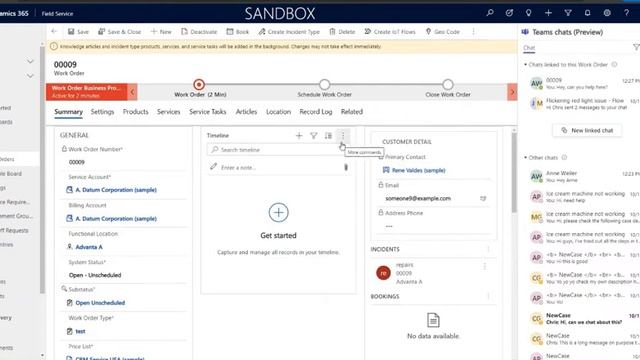Switch to the Products tab
Screen dimensions: 640x360
[x=136, y=112]
